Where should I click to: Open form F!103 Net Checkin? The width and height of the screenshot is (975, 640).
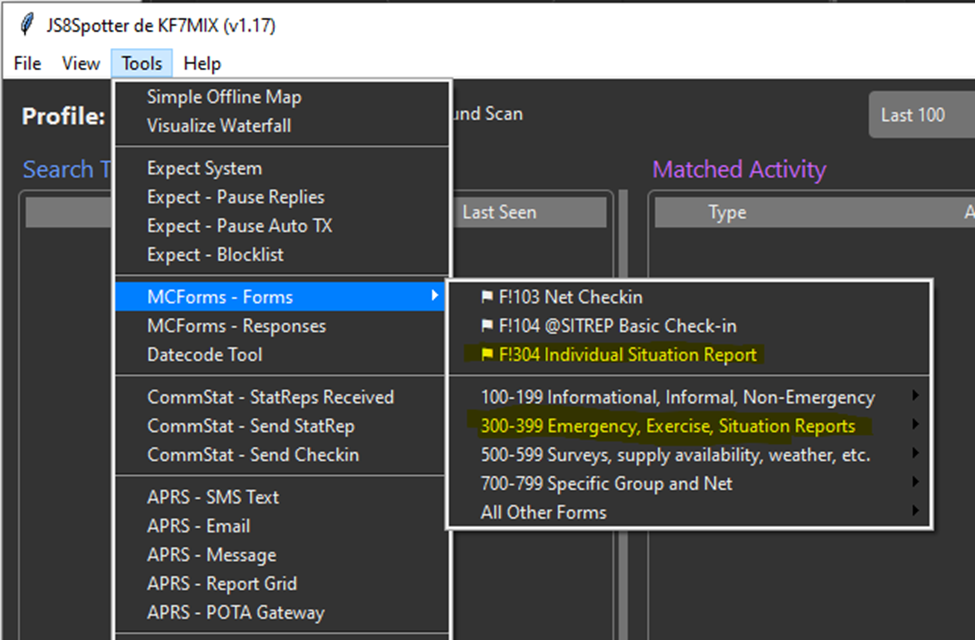[x=689, y=297]
